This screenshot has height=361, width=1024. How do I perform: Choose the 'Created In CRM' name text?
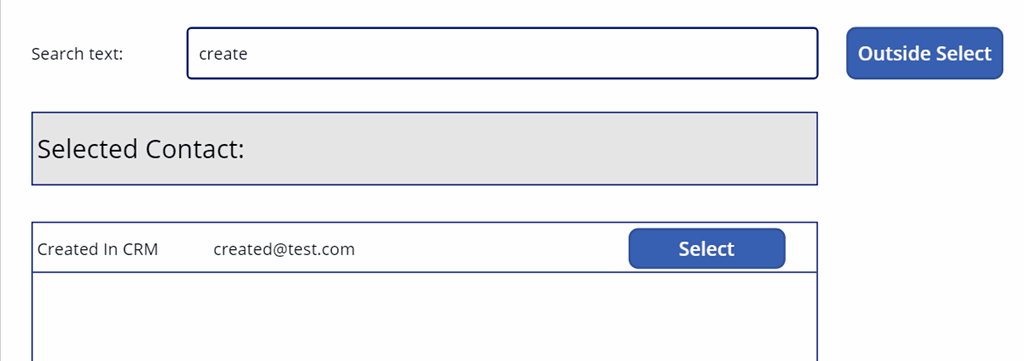coord(97,249)
